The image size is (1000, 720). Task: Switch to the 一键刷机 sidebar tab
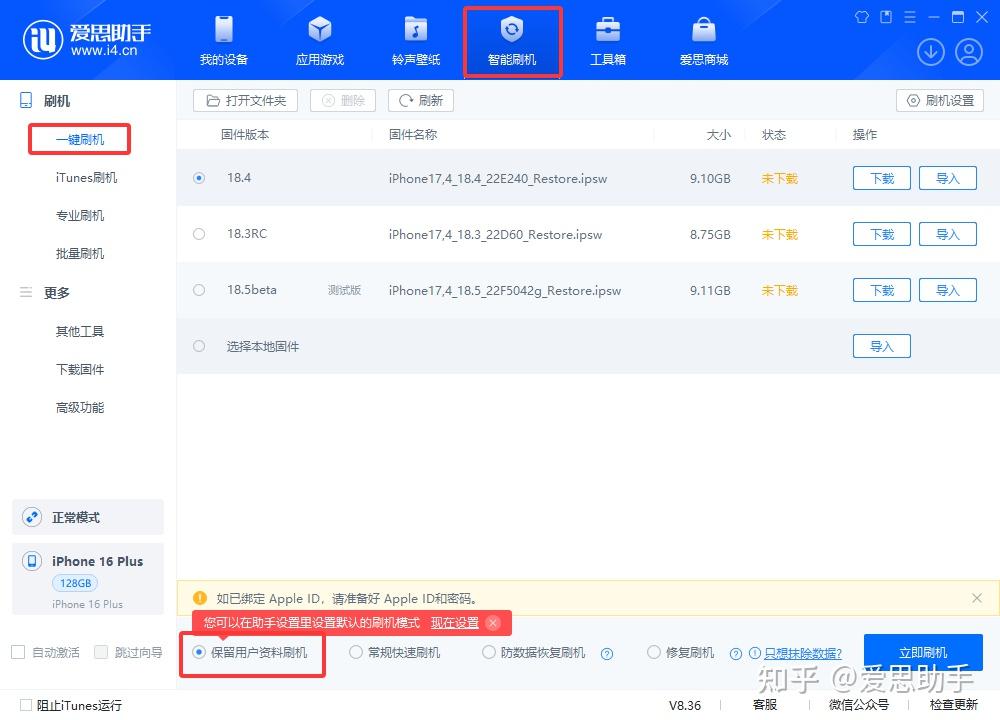(x=79, y=138)
